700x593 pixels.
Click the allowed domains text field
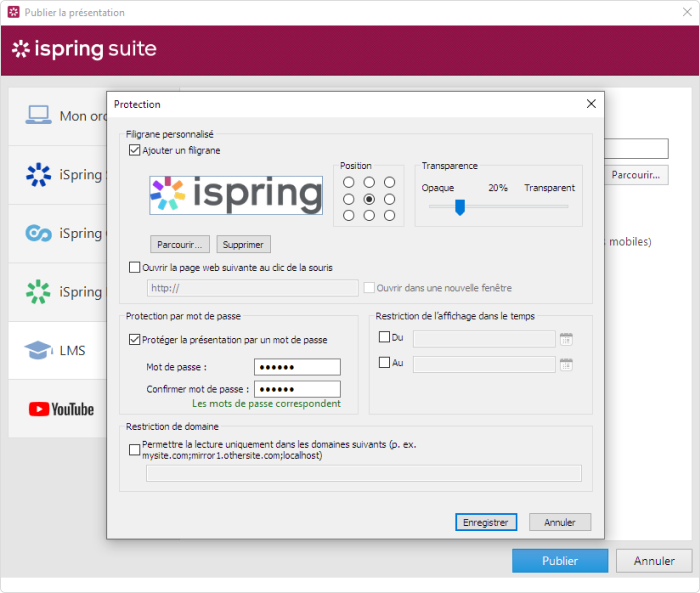364,473
